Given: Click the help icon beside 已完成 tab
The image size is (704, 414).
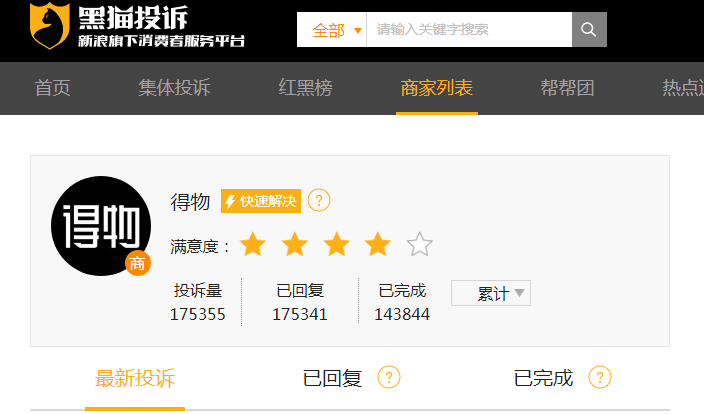Looking at the screenshot, I should point(600,378).
